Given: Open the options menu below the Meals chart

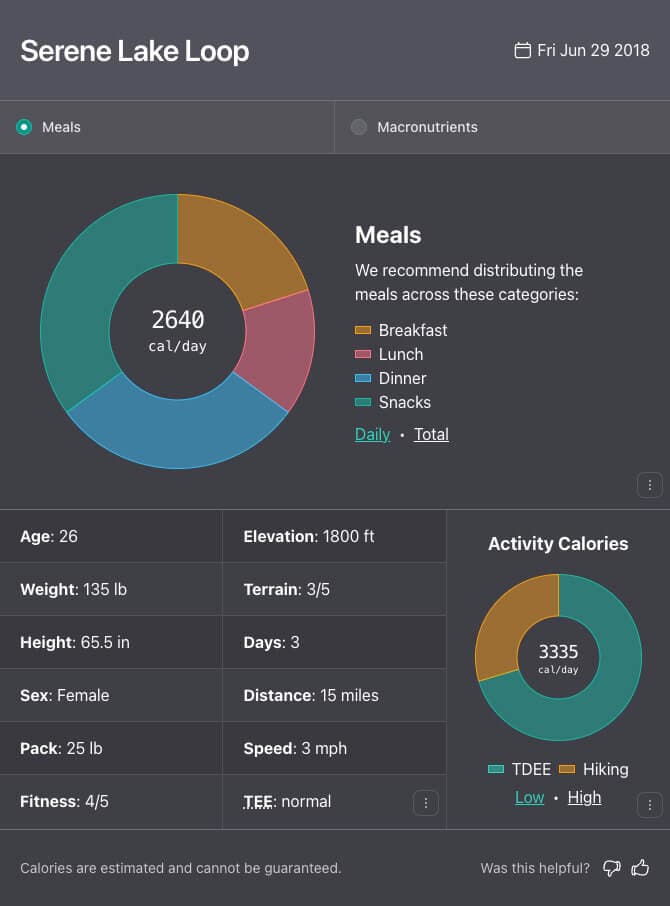Looking at the screenshot, I should (649, 485).
